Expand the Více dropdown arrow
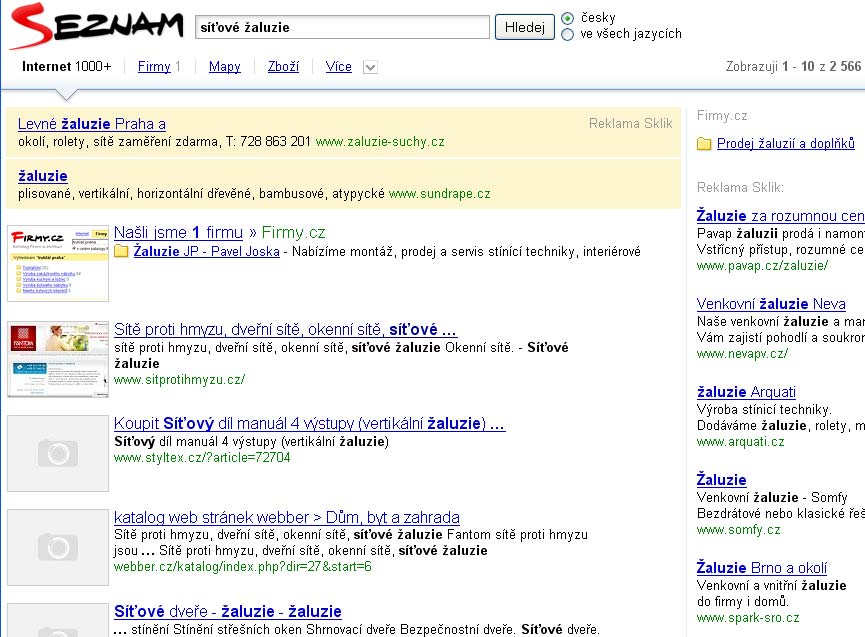 [370, 67]
